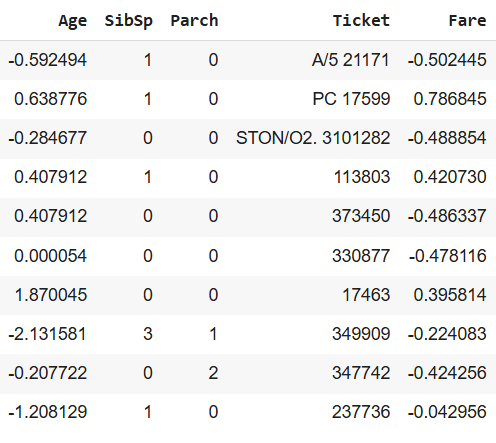Select Fare value 0.420730
Image resolution: width=496 pixels, height=443 pixels.
pos(450,177)
